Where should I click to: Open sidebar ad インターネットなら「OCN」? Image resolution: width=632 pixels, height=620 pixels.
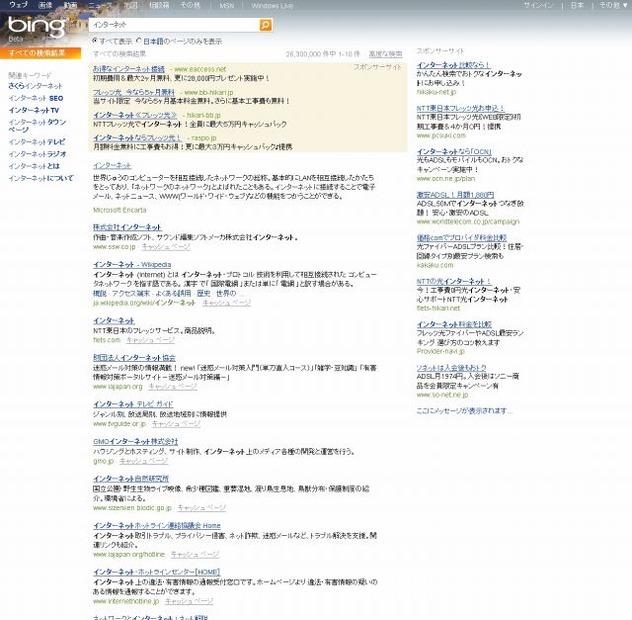click(454, 152)
